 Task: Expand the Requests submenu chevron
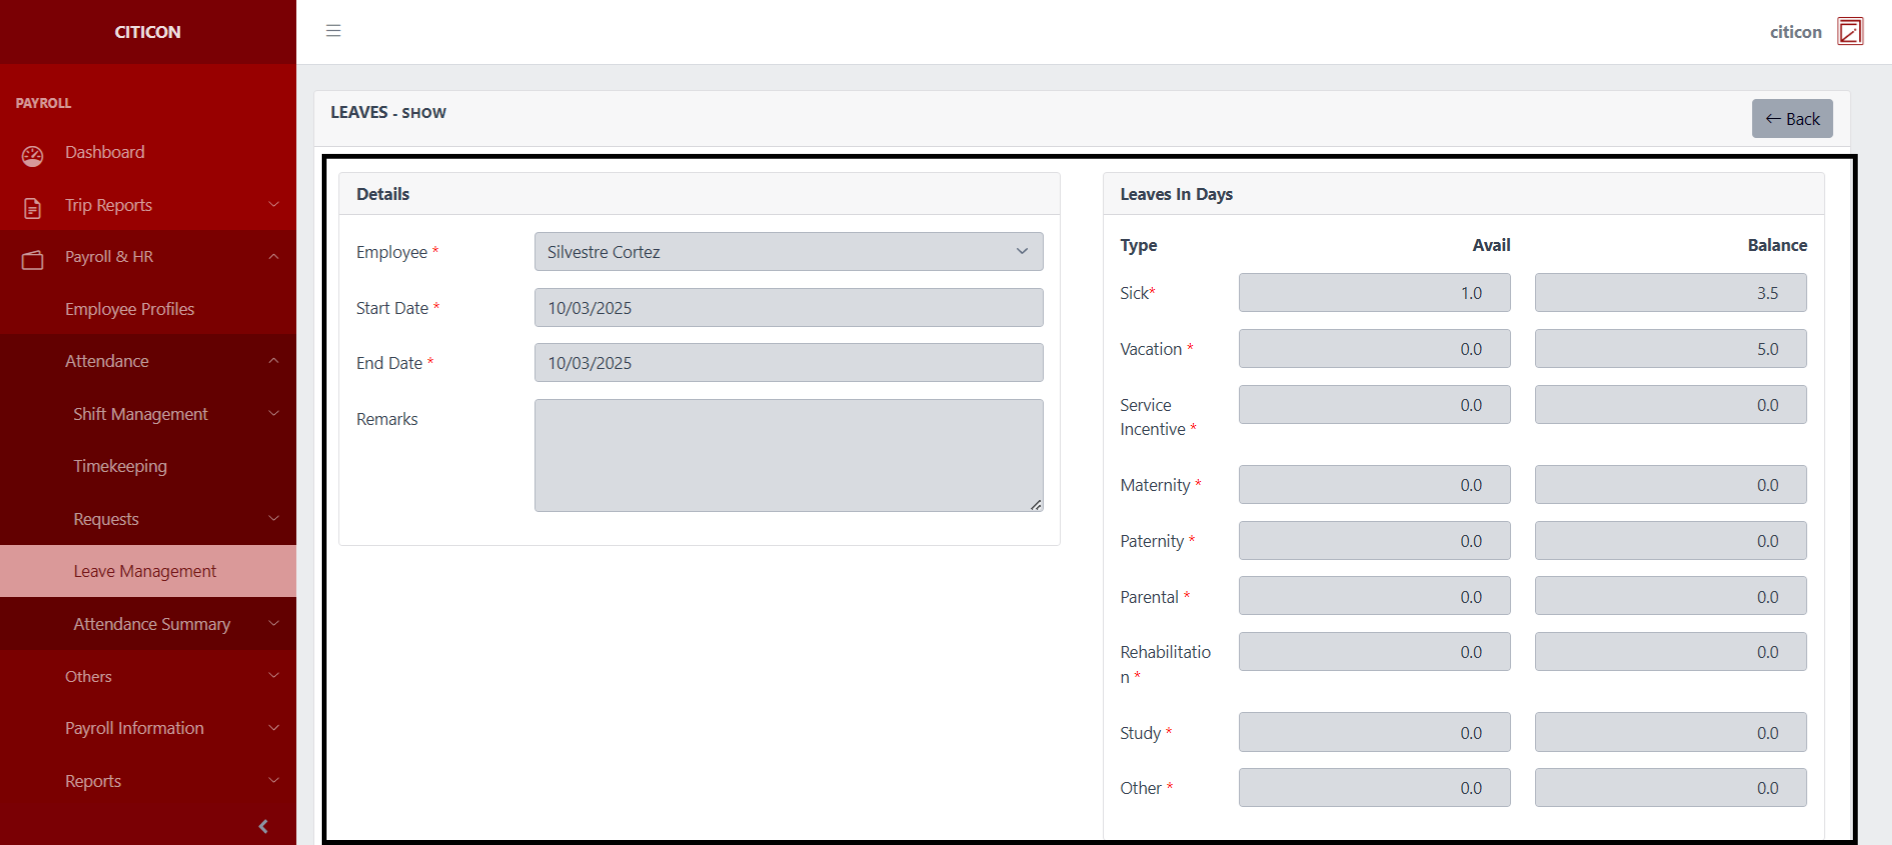pos(273,519)
